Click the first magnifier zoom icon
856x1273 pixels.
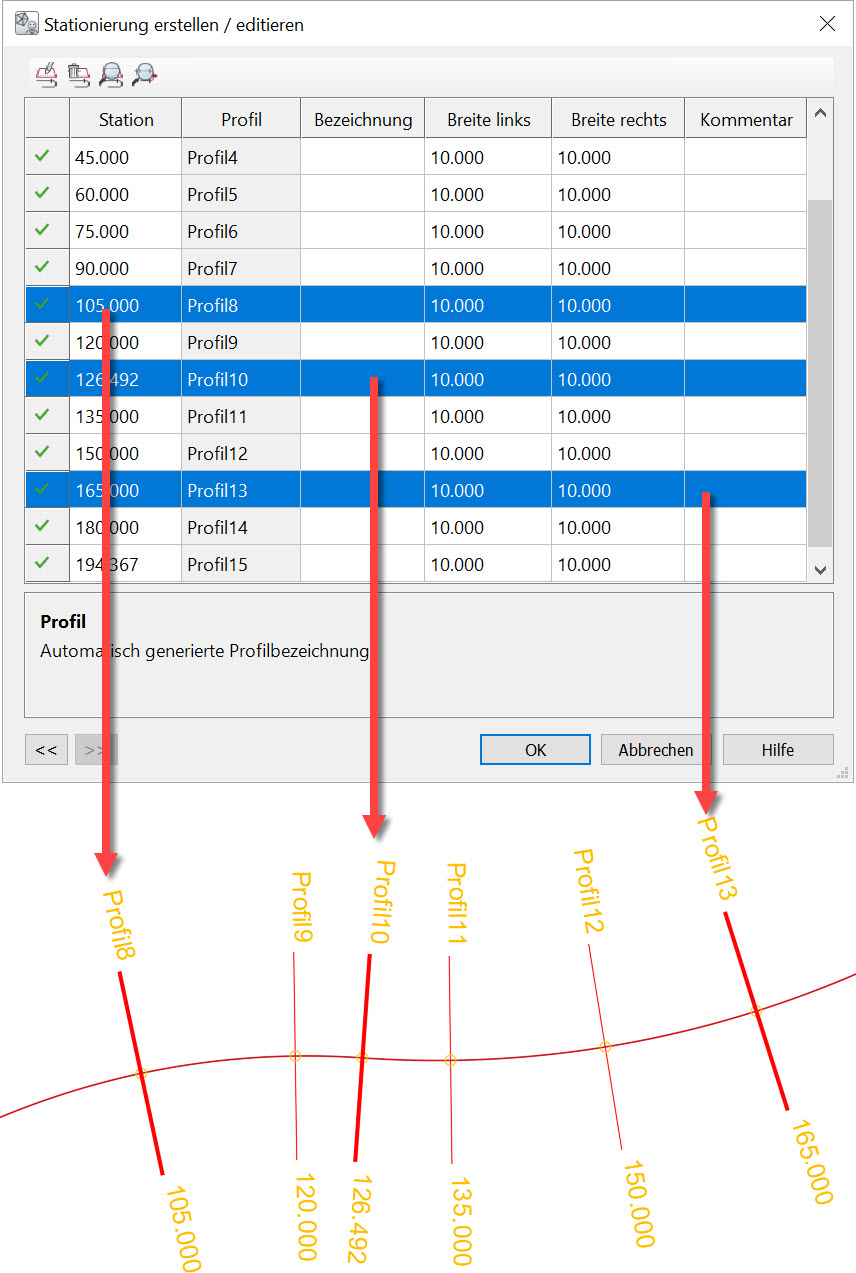[x=111, y=73]
